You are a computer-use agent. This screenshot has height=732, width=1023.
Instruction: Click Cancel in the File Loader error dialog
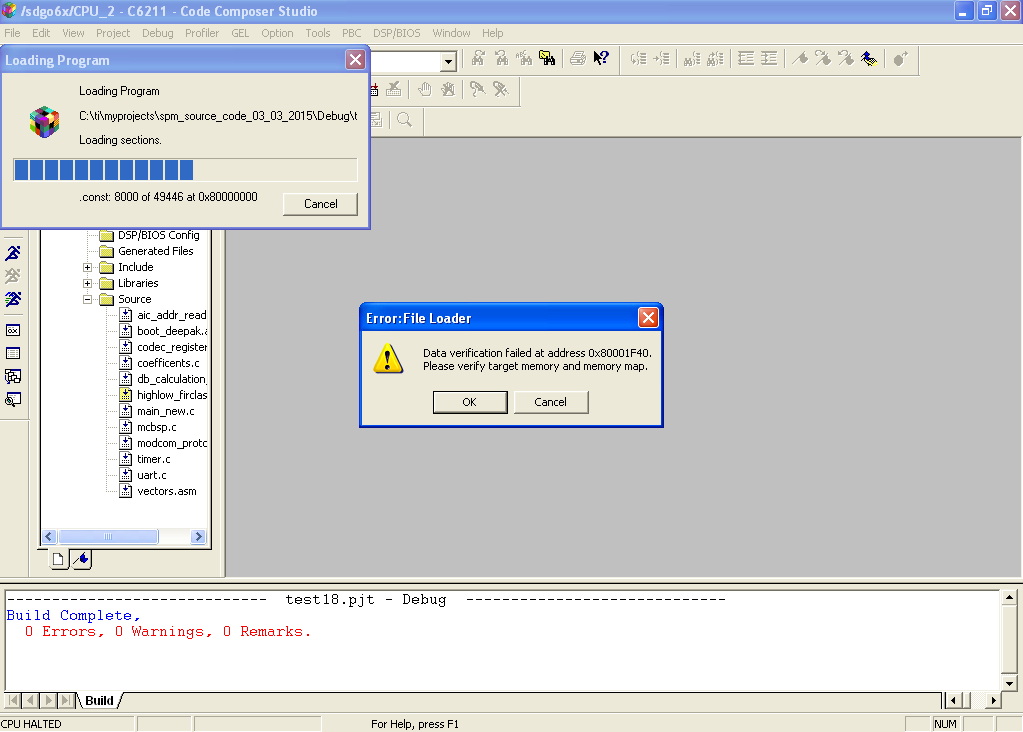551,402
